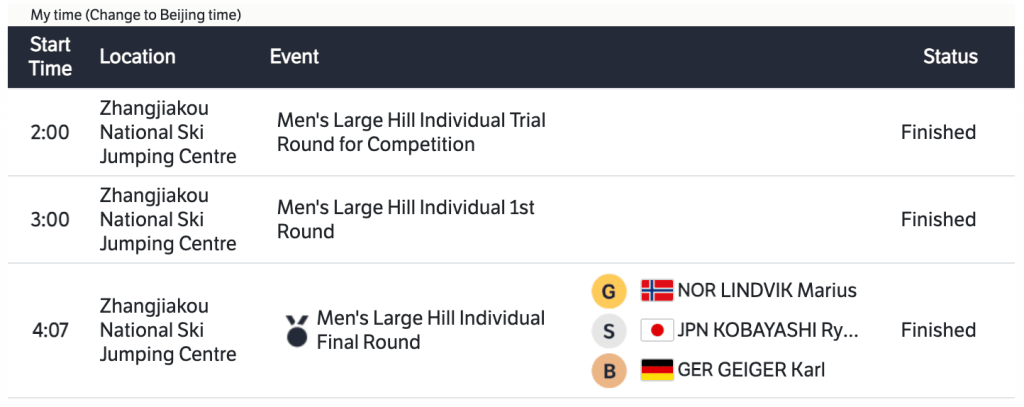1024x407 pixels.
Task: Click the Location column header
Action: coord(137,57)
